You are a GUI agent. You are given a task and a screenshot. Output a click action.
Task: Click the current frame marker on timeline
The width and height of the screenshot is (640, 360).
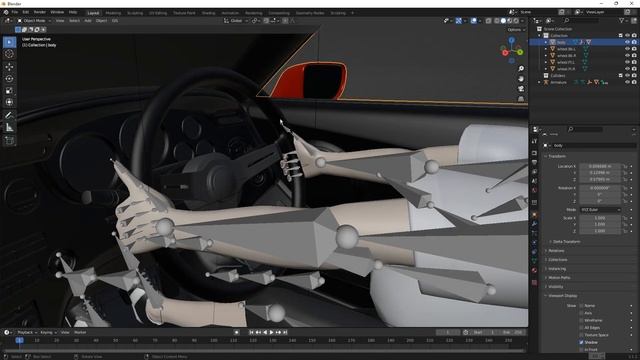pos(19,340)
